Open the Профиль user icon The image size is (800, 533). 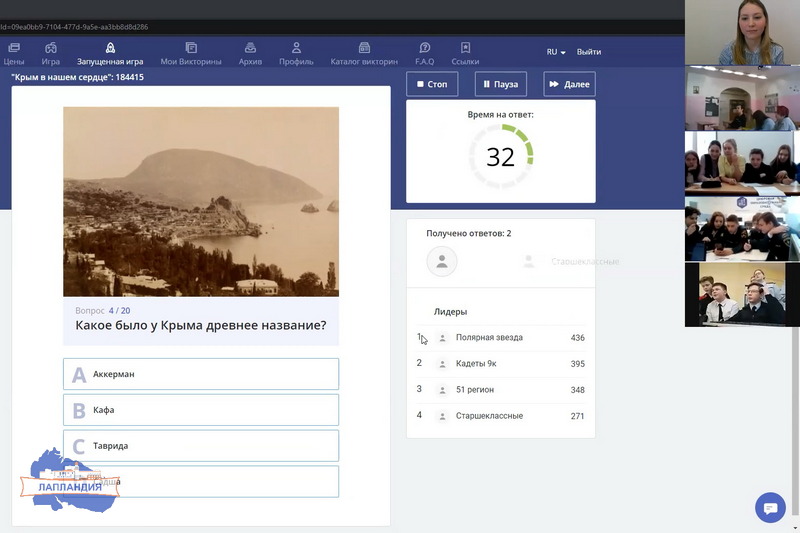[296, 47]
